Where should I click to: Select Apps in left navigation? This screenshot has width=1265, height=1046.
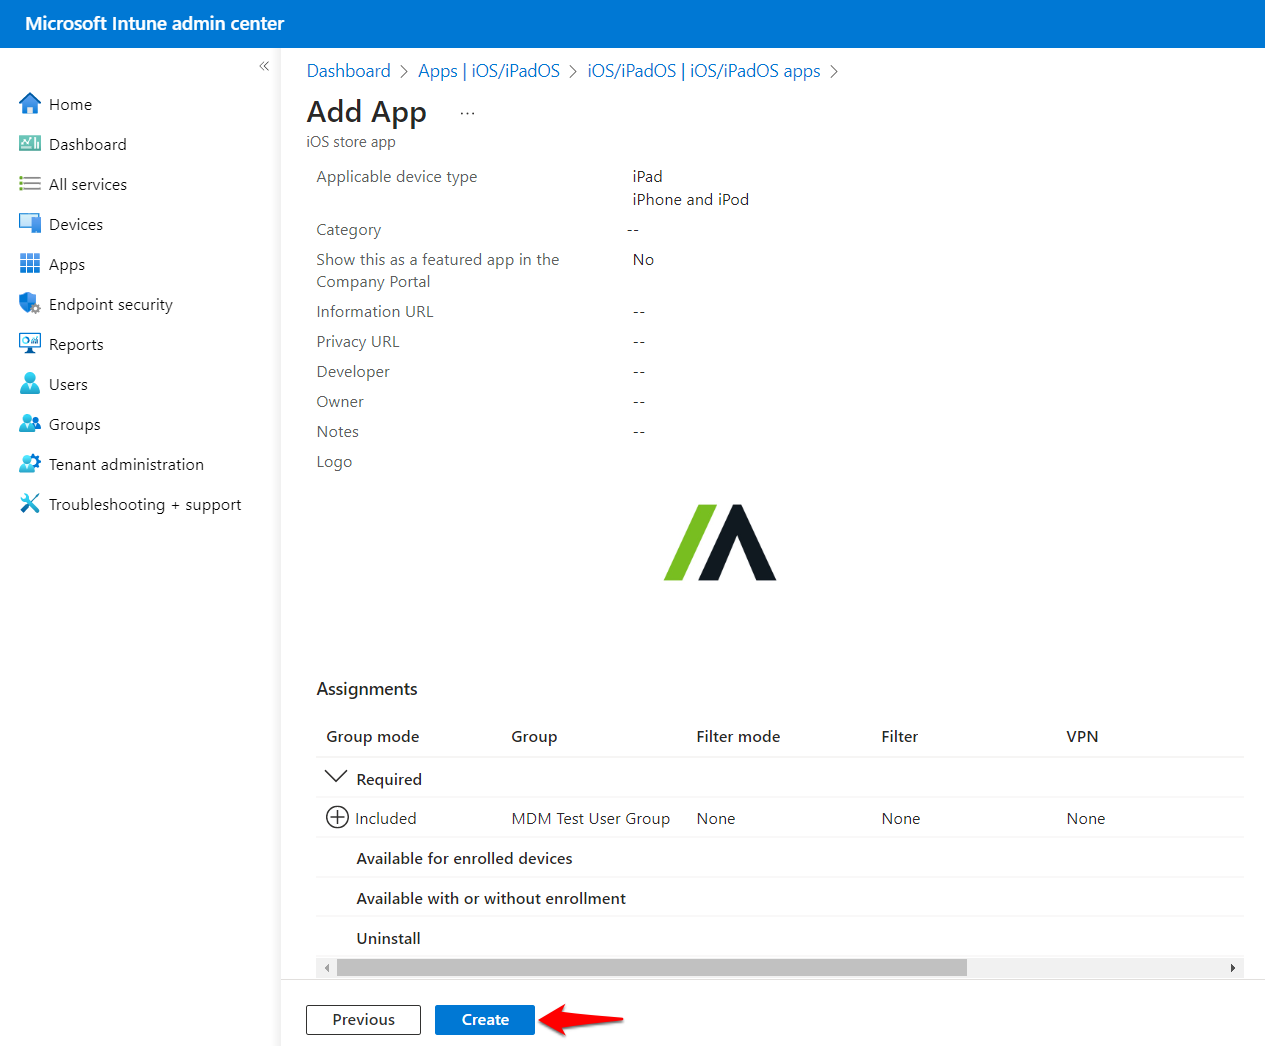coord(67,264)
